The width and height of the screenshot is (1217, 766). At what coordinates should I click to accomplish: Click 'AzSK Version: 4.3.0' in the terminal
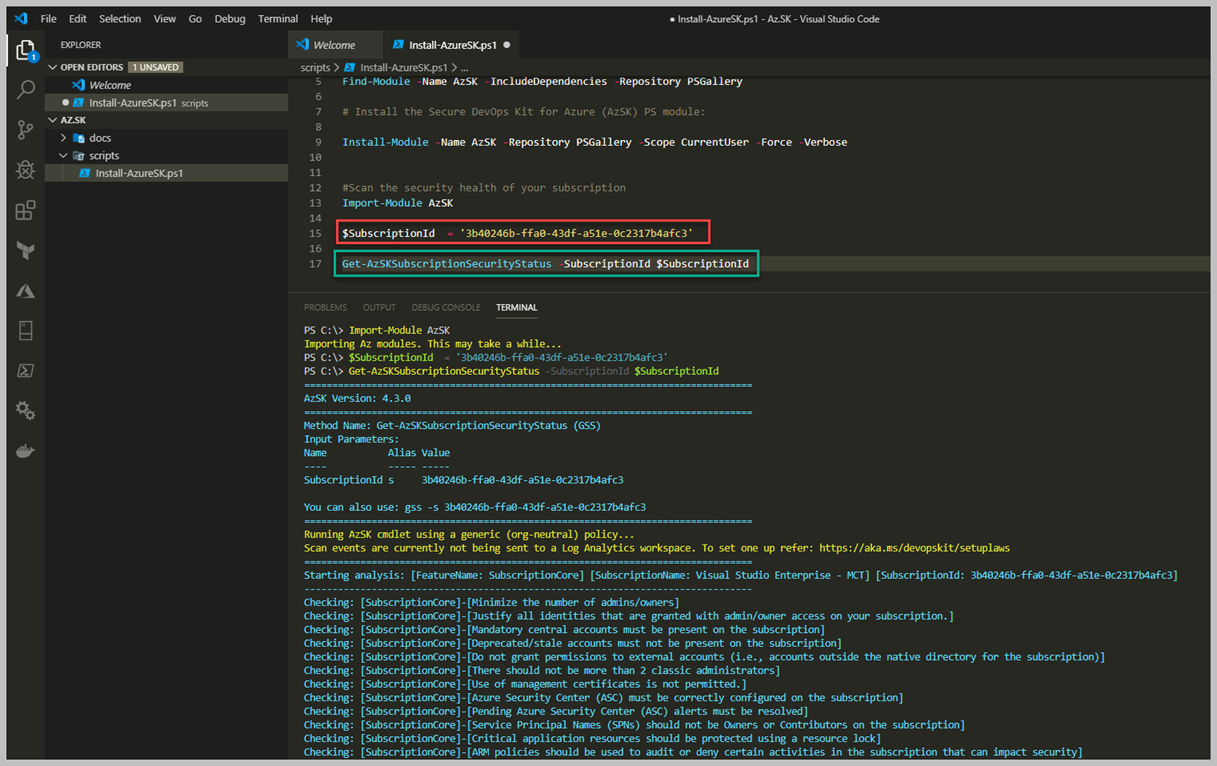357,398
